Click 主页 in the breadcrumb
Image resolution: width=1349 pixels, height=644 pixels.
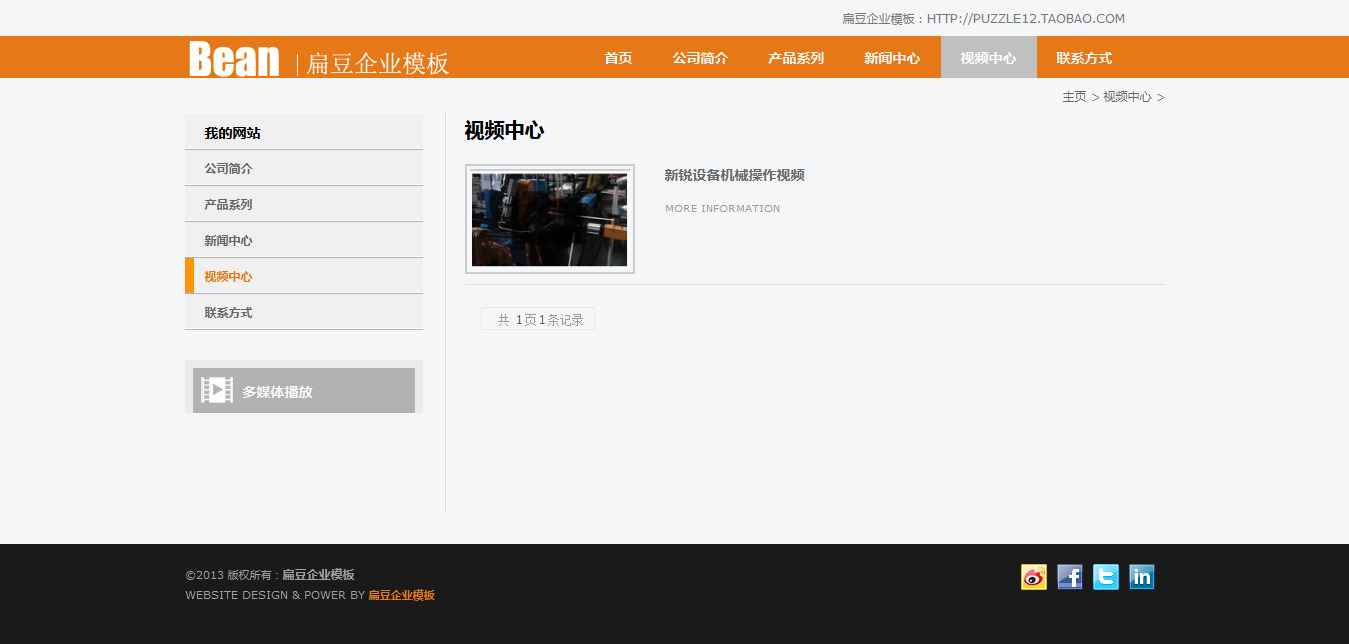coord(1074,97)
